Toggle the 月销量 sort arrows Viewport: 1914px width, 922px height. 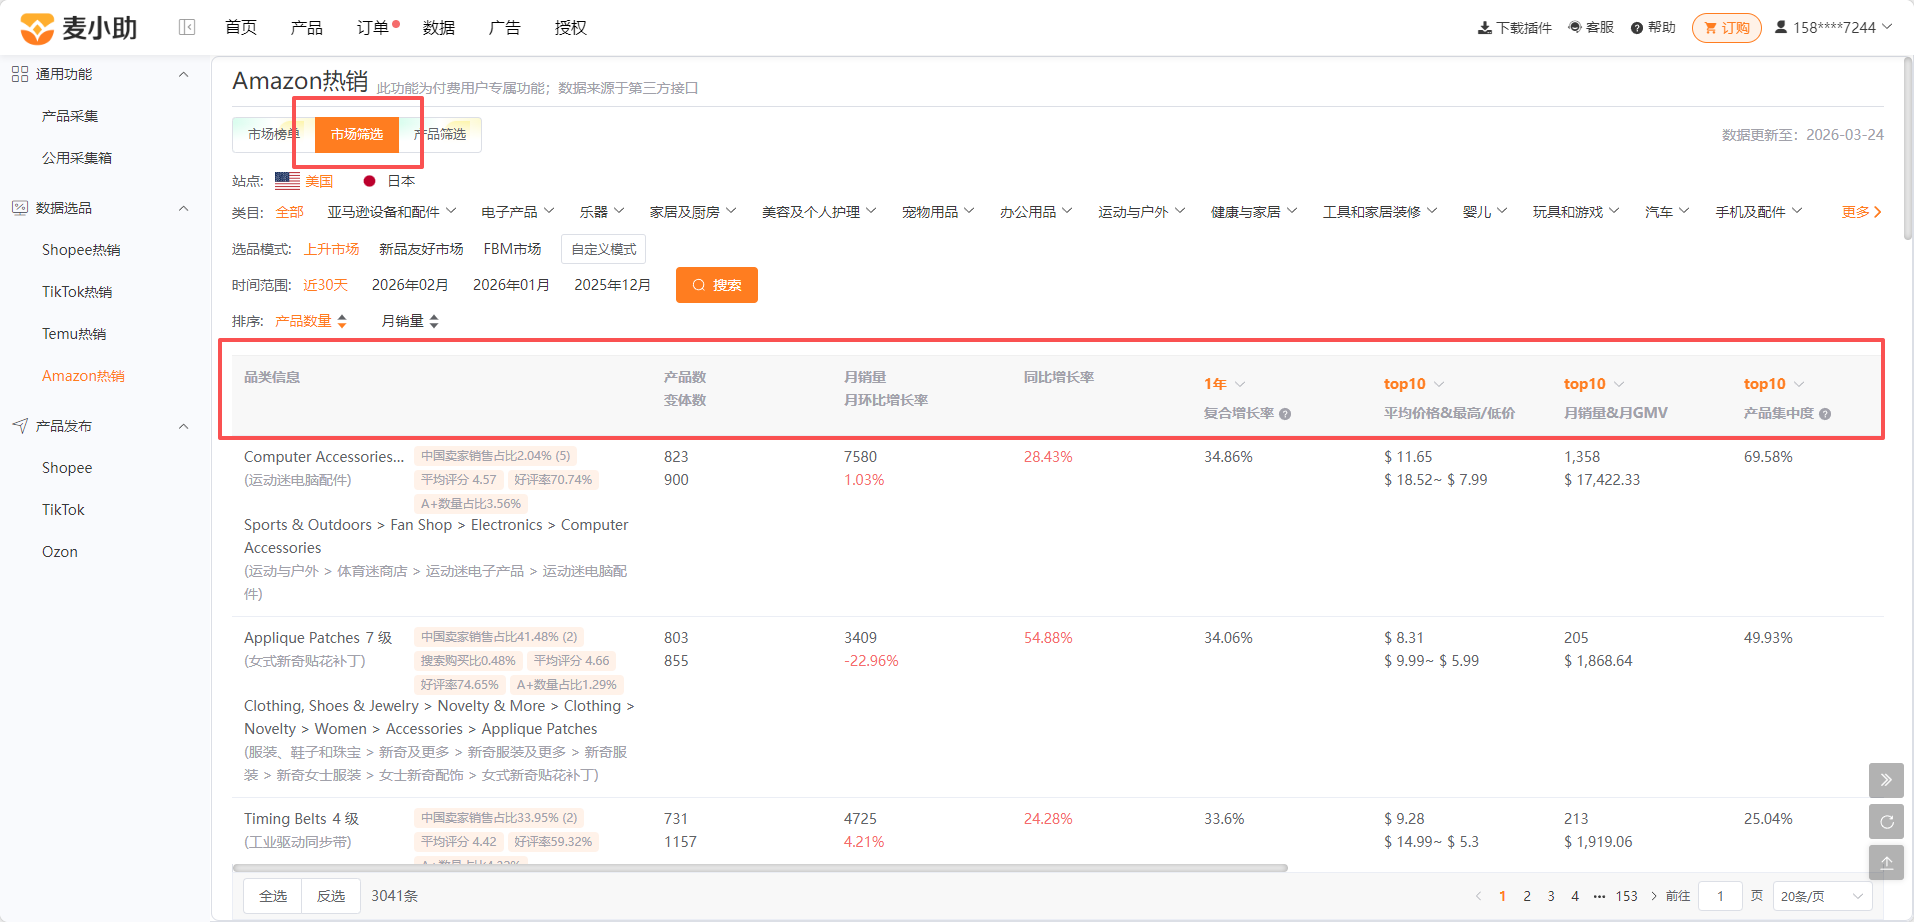434,321
